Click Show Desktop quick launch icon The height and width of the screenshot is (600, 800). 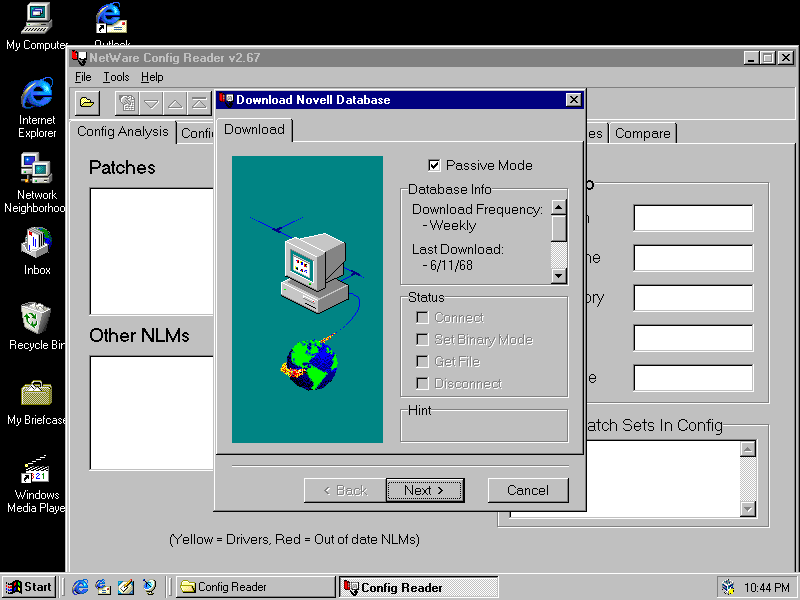click(x=126, y=587)
